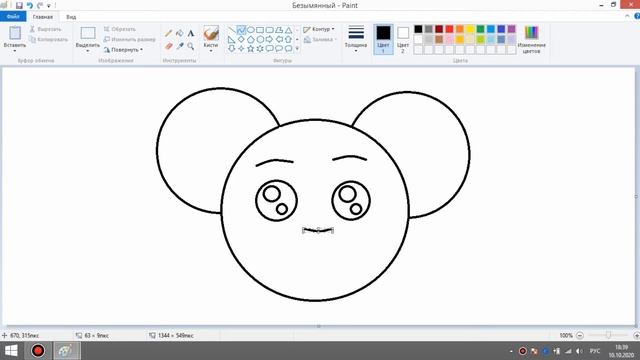Select the Eraser tool
The image size is (640, 360).
click(x=169, y=46)
